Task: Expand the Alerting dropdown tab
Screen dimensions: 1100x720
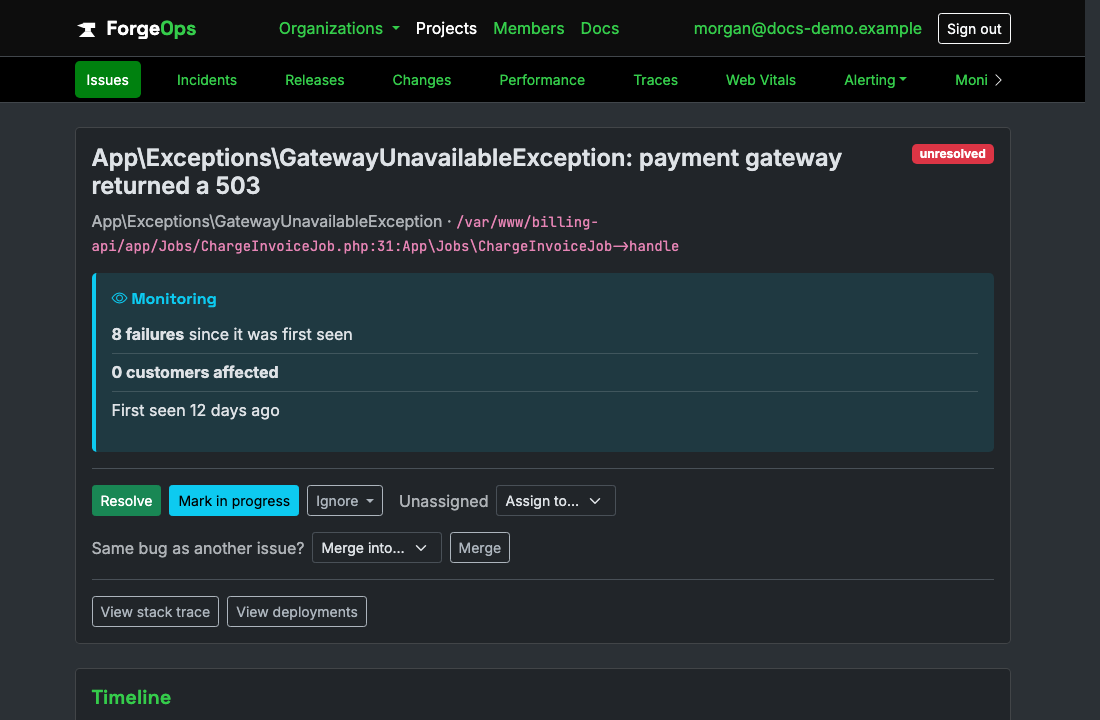Action: point(875,80)
